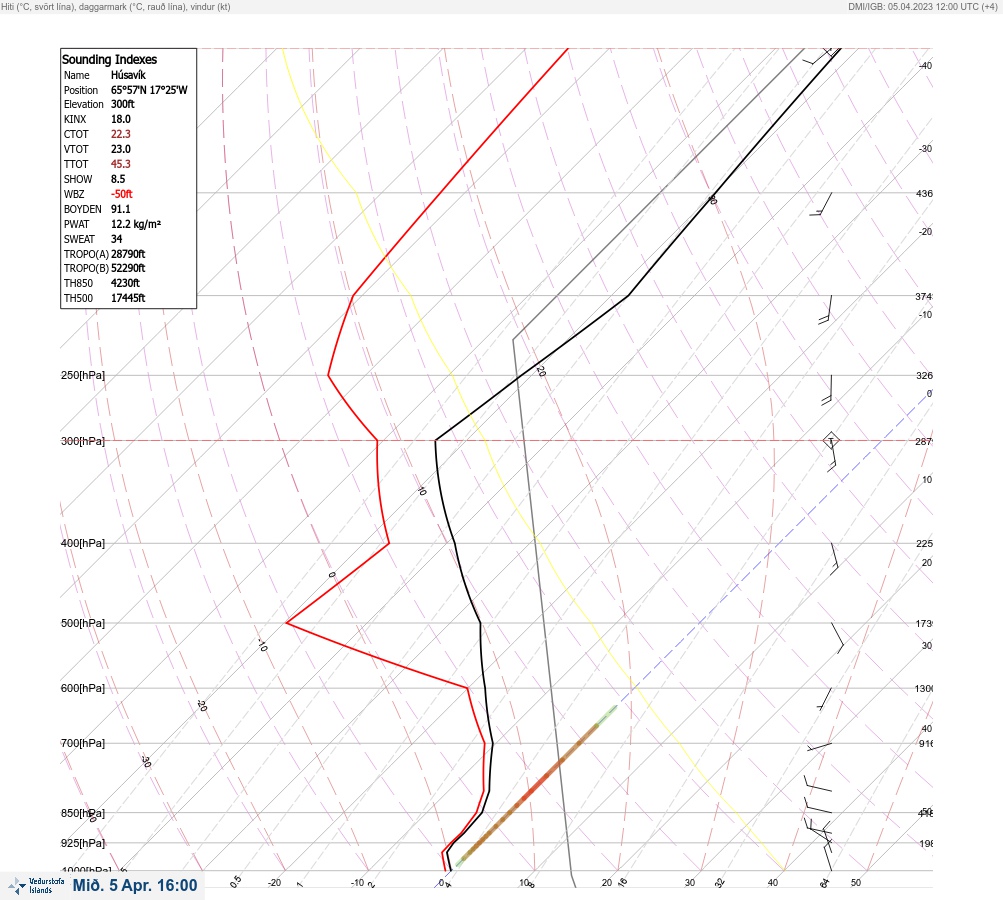This screenshot has height=900, width=1003.
Task: Click the '-40' label on the right-hand axis
Action: pyautogui.click(x=925, y=65)
